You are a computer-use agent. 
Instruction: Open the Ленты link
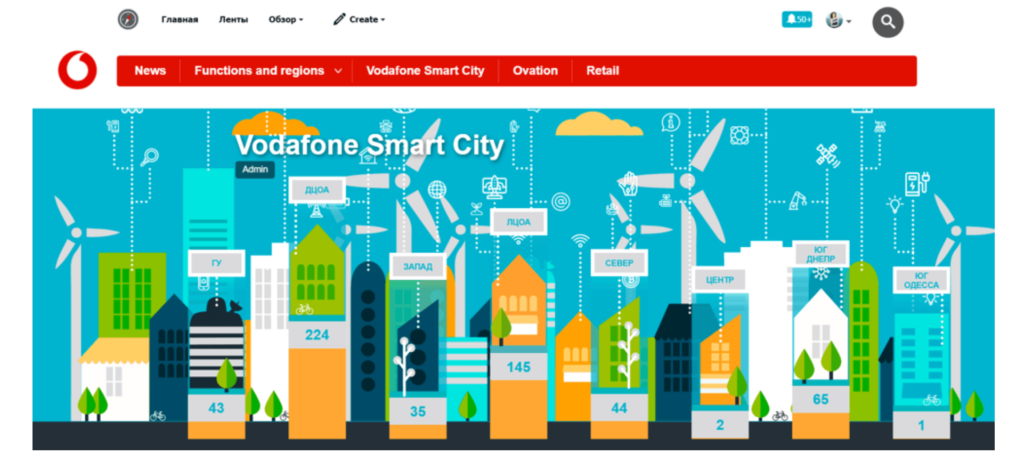233,19
